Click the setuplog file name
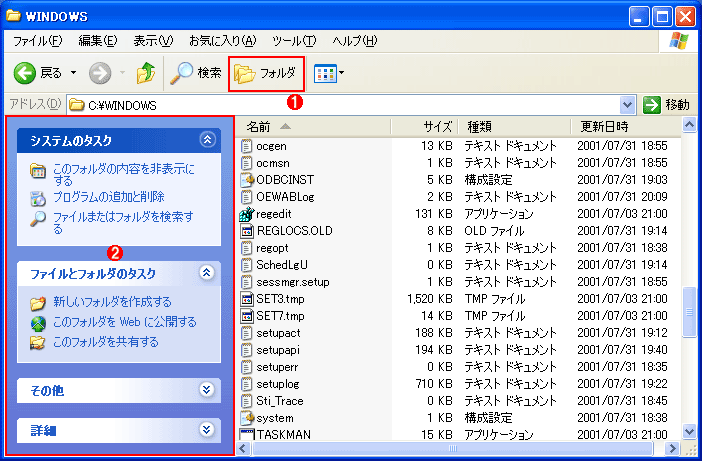This screenshot has width=702, height=461. [x=278, y=384]
